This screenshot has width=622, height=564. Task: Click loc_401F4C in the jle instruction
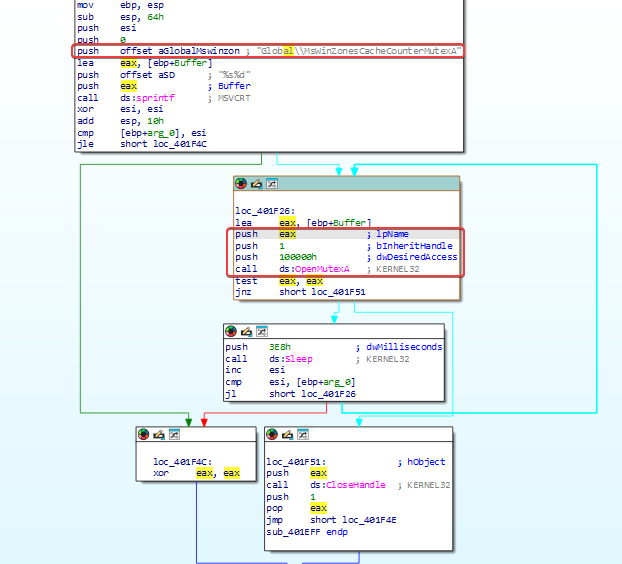click(x=180, y=144)
